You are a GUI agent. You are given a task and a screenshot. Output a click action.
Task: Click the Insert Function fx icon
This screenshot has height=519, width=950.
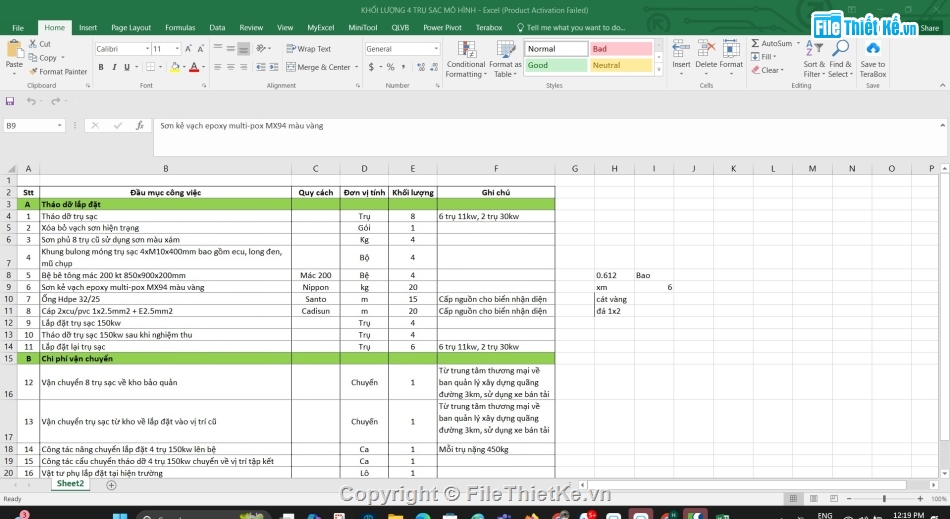[140, 125]
